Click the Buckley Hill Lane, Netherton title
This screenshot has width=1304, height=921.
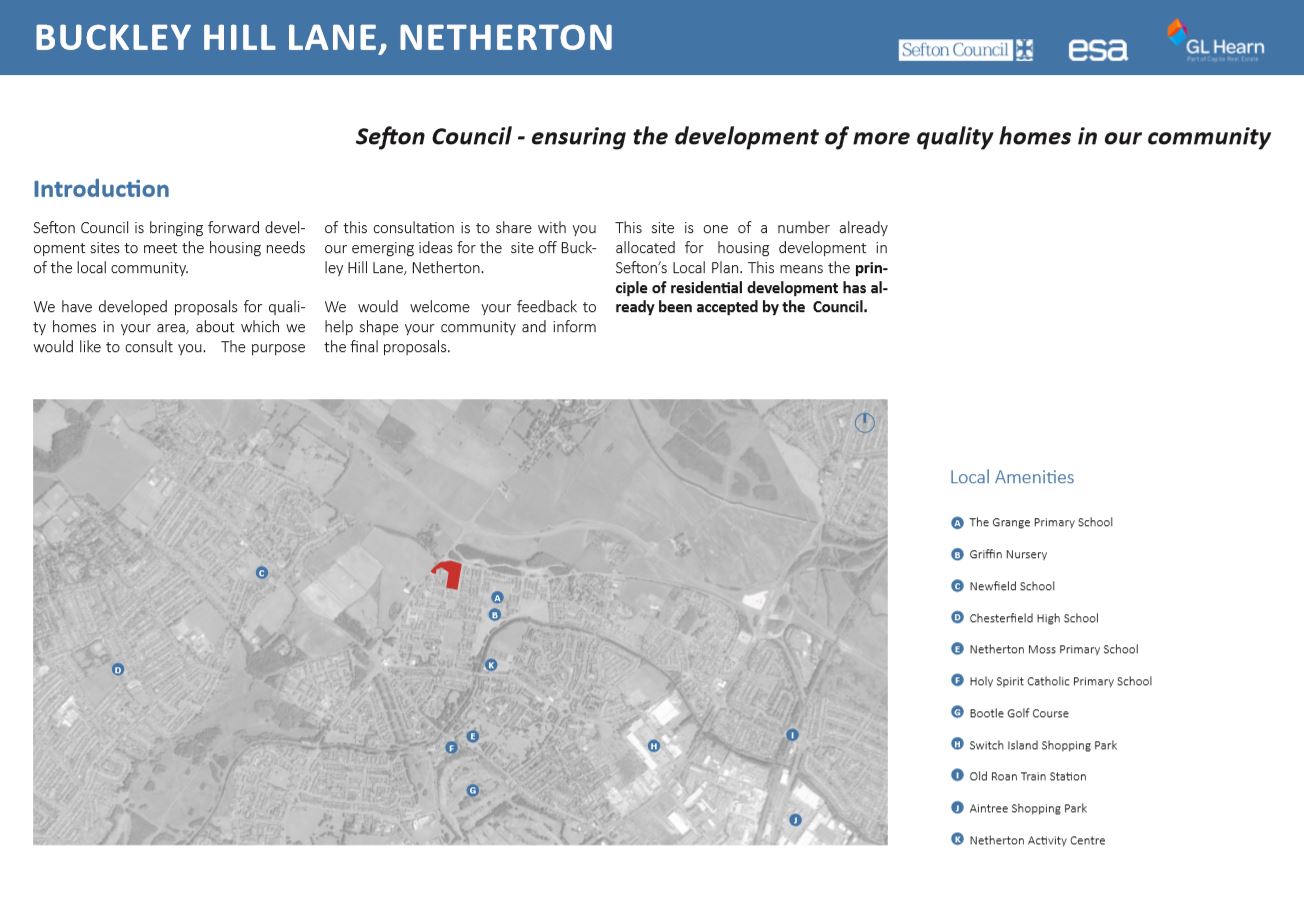pyautogui.click(x=324, y=37)
